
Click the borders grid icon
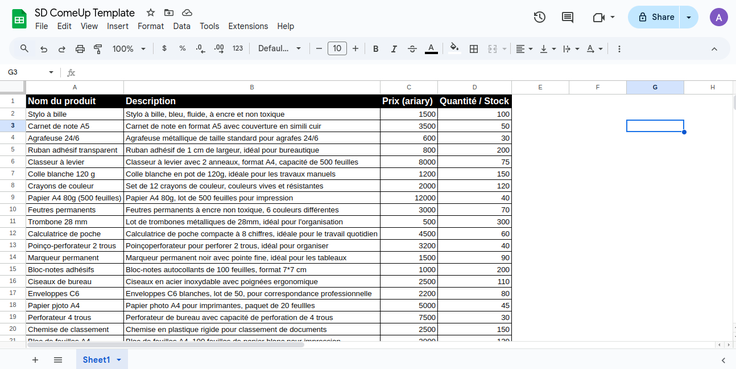474,49
